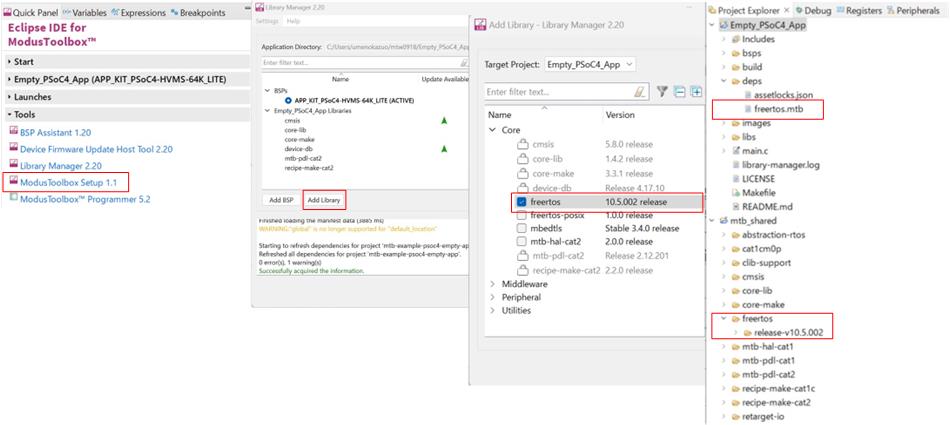Collapse the deps folder in Project Explorer
The image size is (950, 425).
pyautogui.click(x=723, y=81)
